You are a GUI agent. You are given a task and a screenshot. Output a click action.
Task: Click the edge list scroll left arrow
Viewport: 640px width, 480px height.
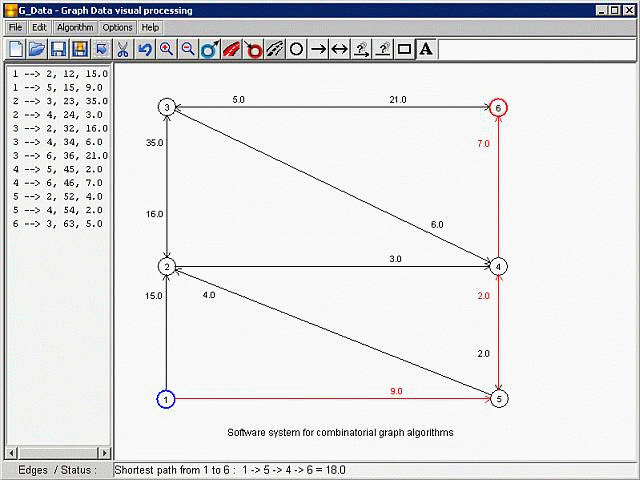click(x=11, y=452)
